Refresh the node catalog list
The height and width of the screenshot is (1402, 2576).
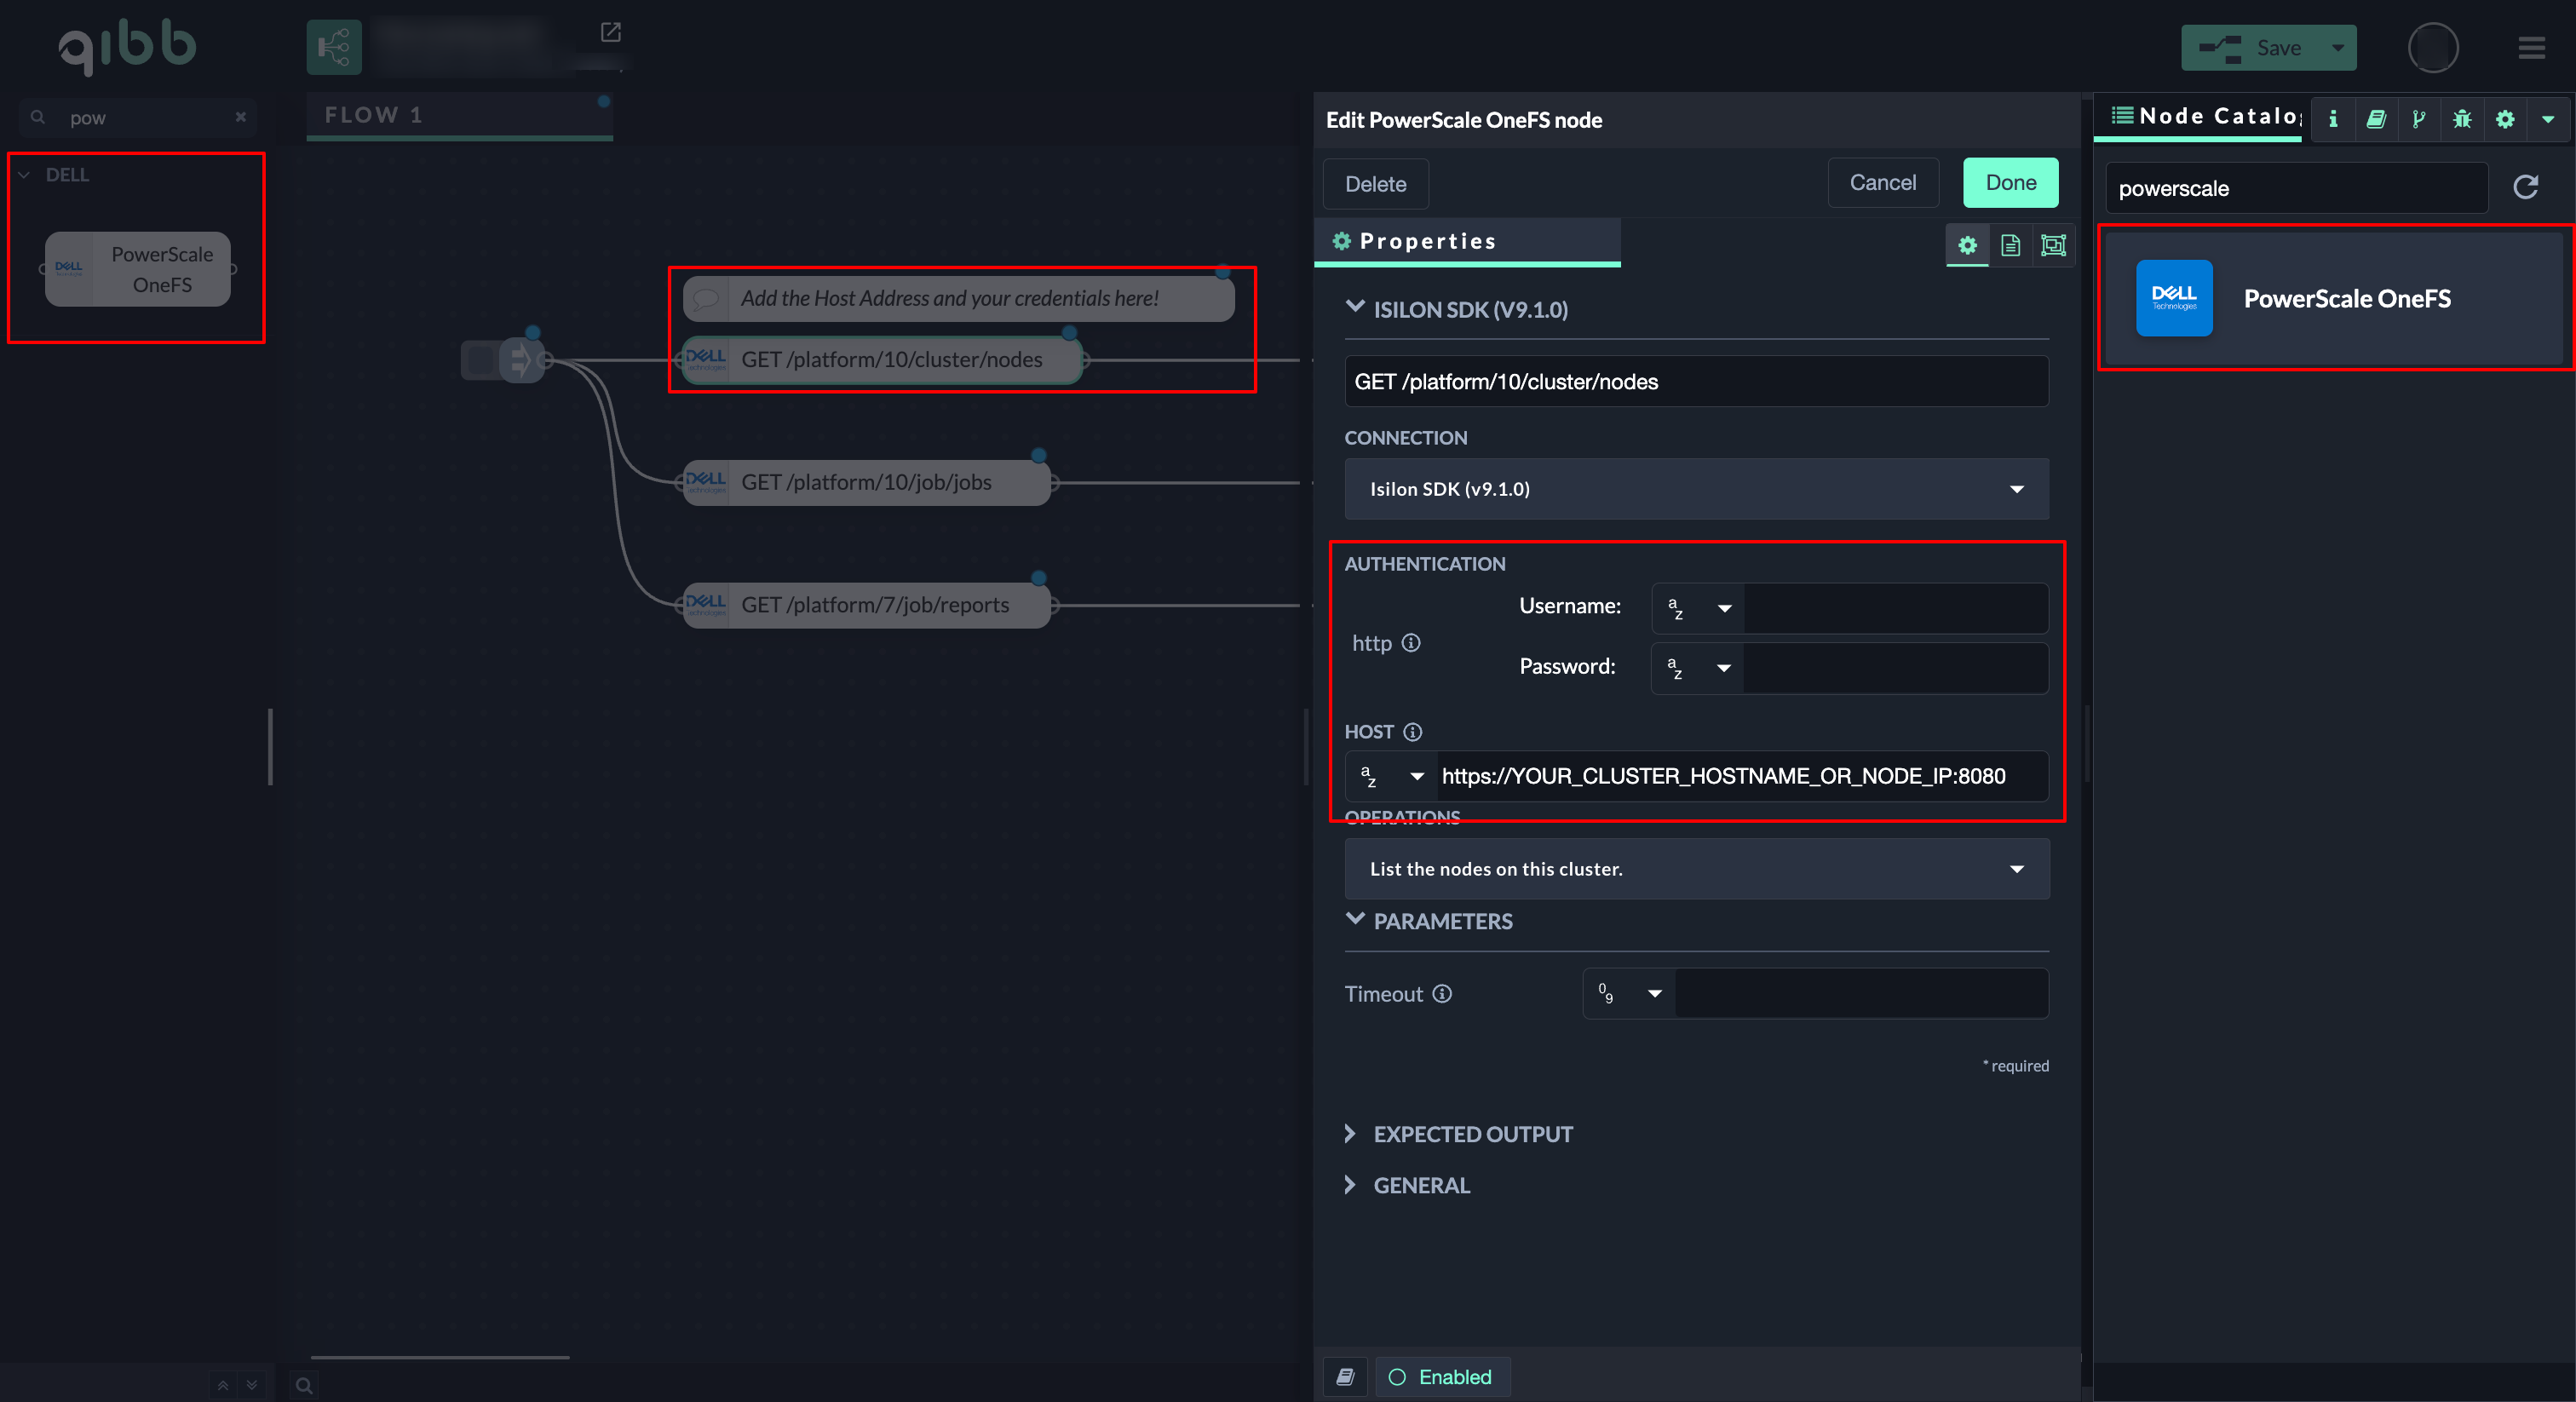point(2526,187)
